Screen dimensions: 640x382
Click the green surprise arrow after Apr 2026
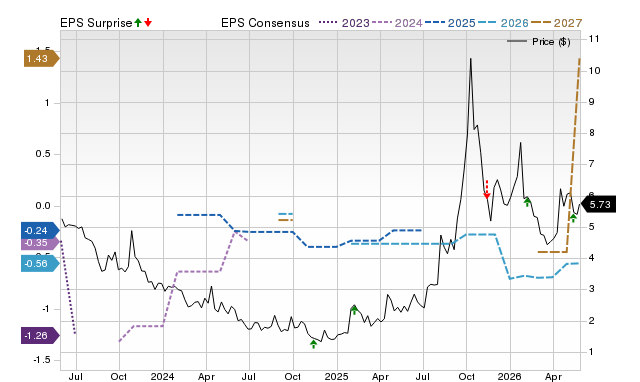tap(573, 218)
